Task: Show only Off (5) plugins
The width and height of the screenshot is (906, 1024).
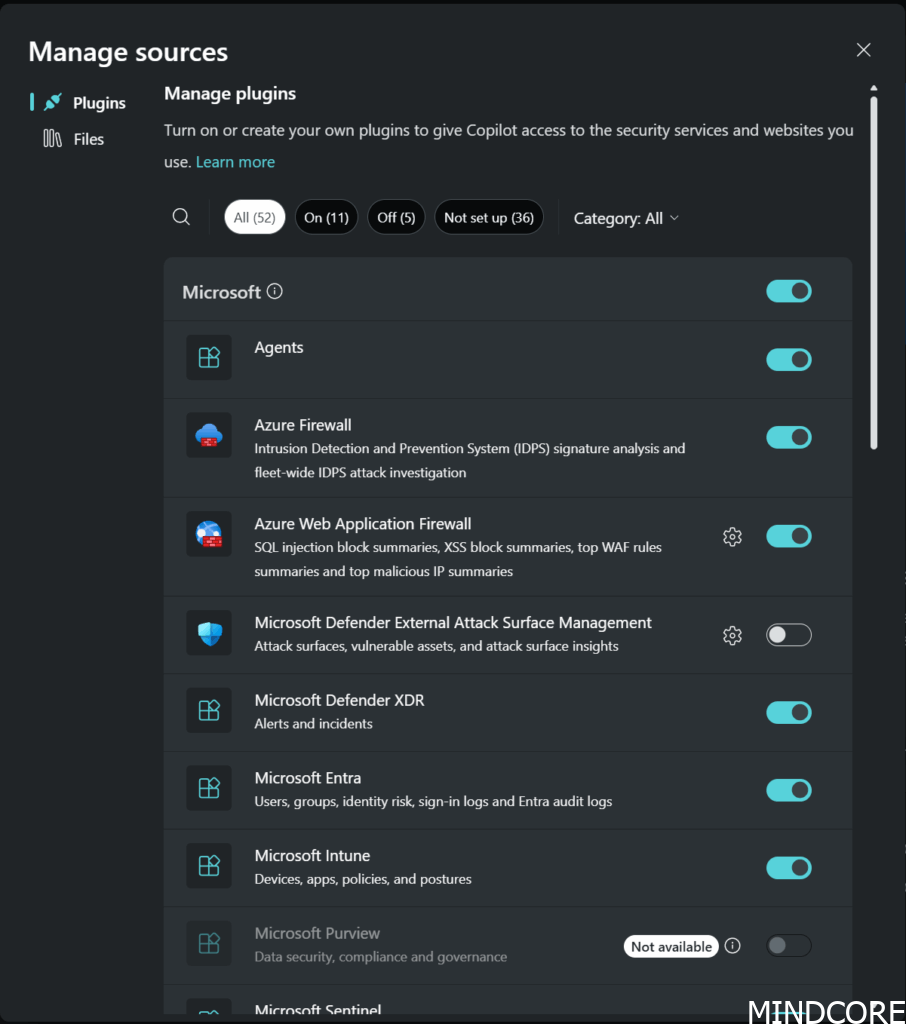Action: pos(396,218)
